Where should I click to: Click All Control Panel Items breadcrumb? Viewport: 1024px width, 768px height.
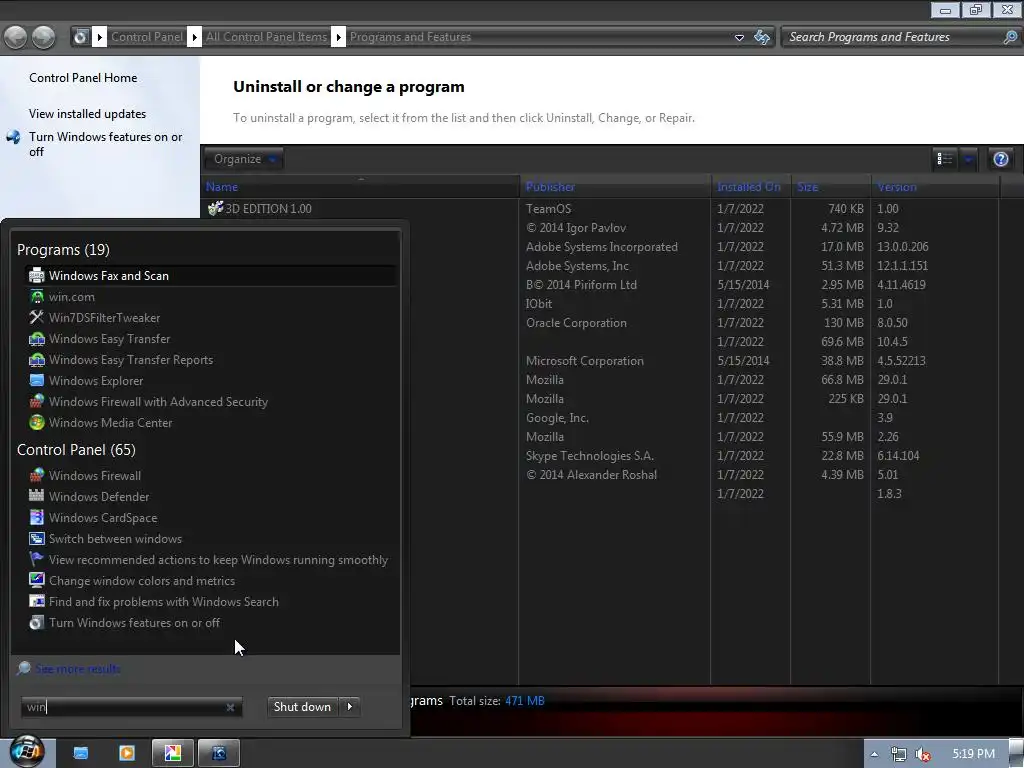[x=266, y=37]
